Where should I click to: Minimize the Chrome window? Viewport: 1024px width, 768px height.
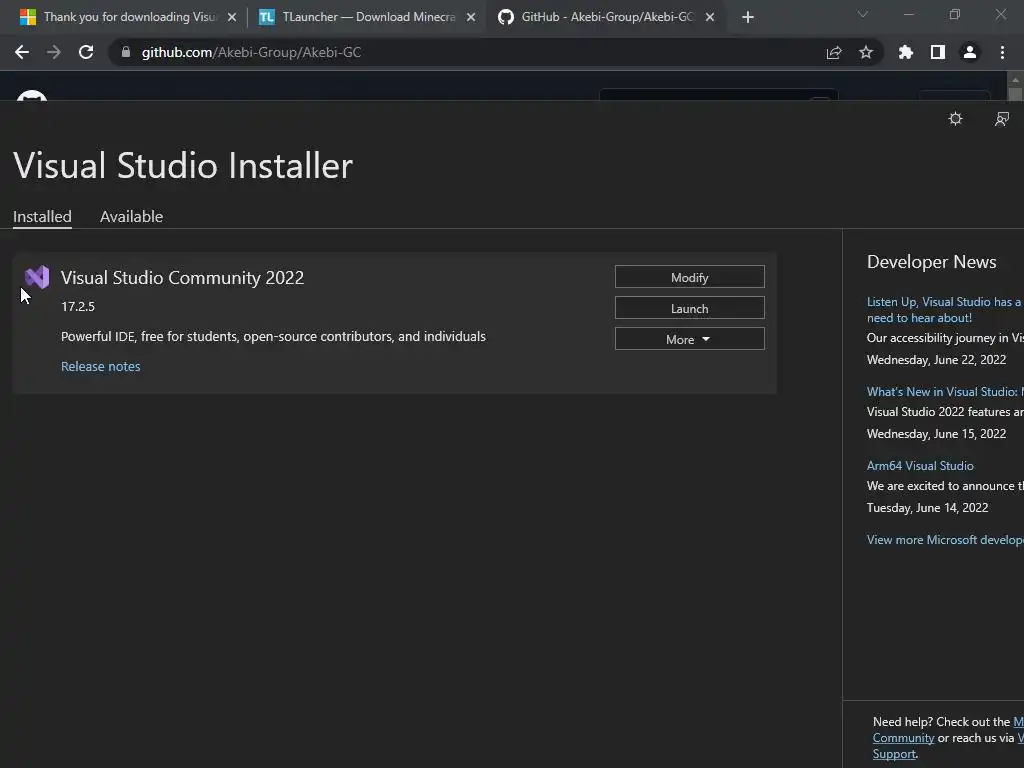pyautogui.click(x=908, y=14)
